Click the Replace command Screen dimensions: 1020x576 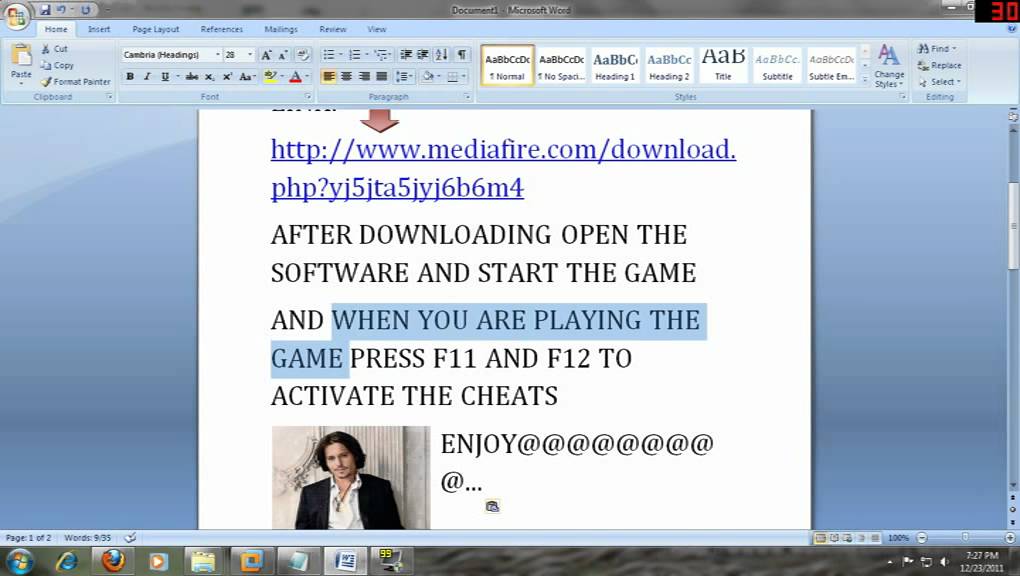coord(939,65)
